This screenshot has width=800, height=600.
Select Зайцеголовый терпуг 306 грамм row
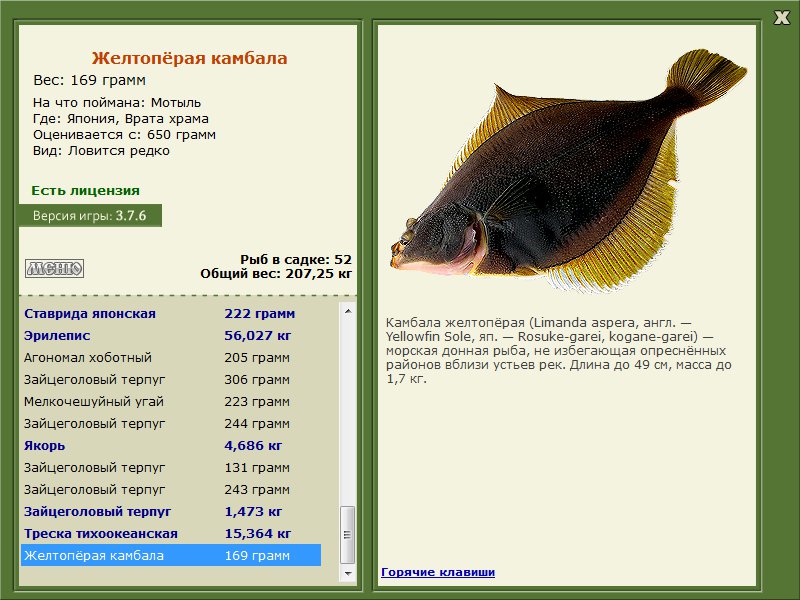[171, 380]
